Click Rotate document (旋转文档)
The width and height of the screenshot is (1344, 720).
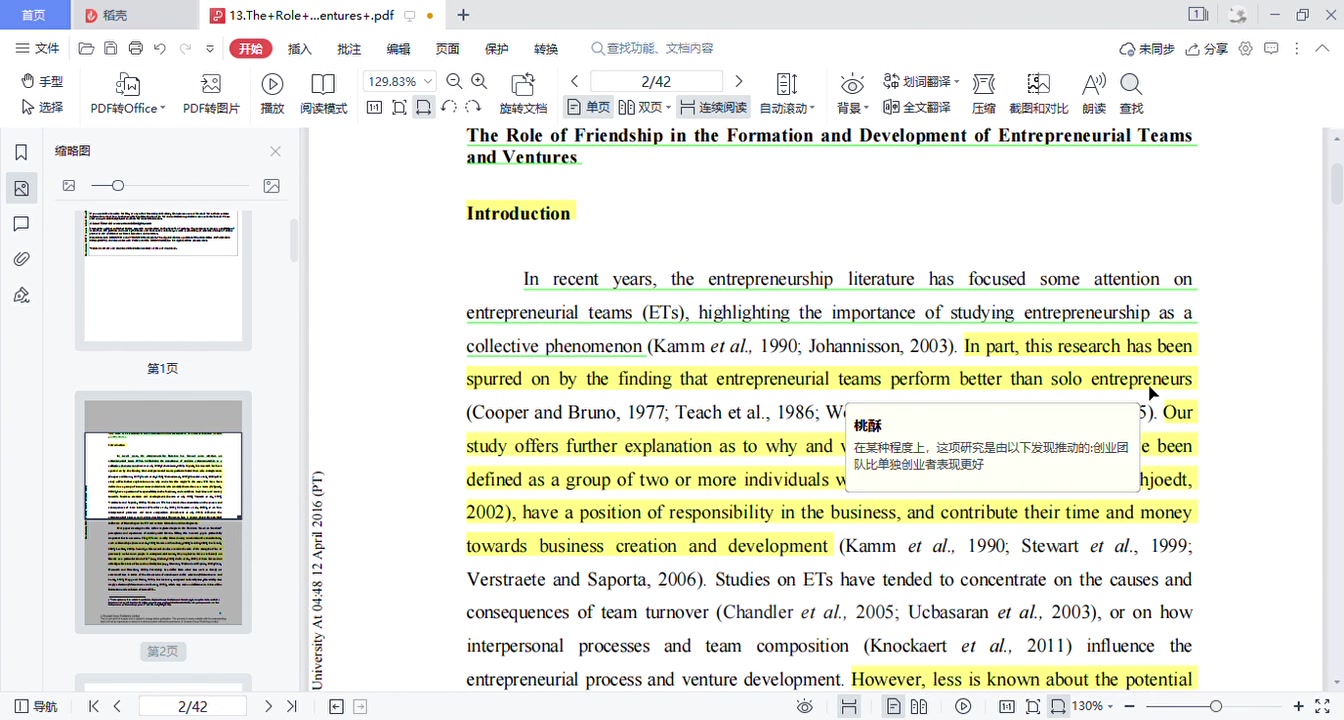(x=523, y=94)
